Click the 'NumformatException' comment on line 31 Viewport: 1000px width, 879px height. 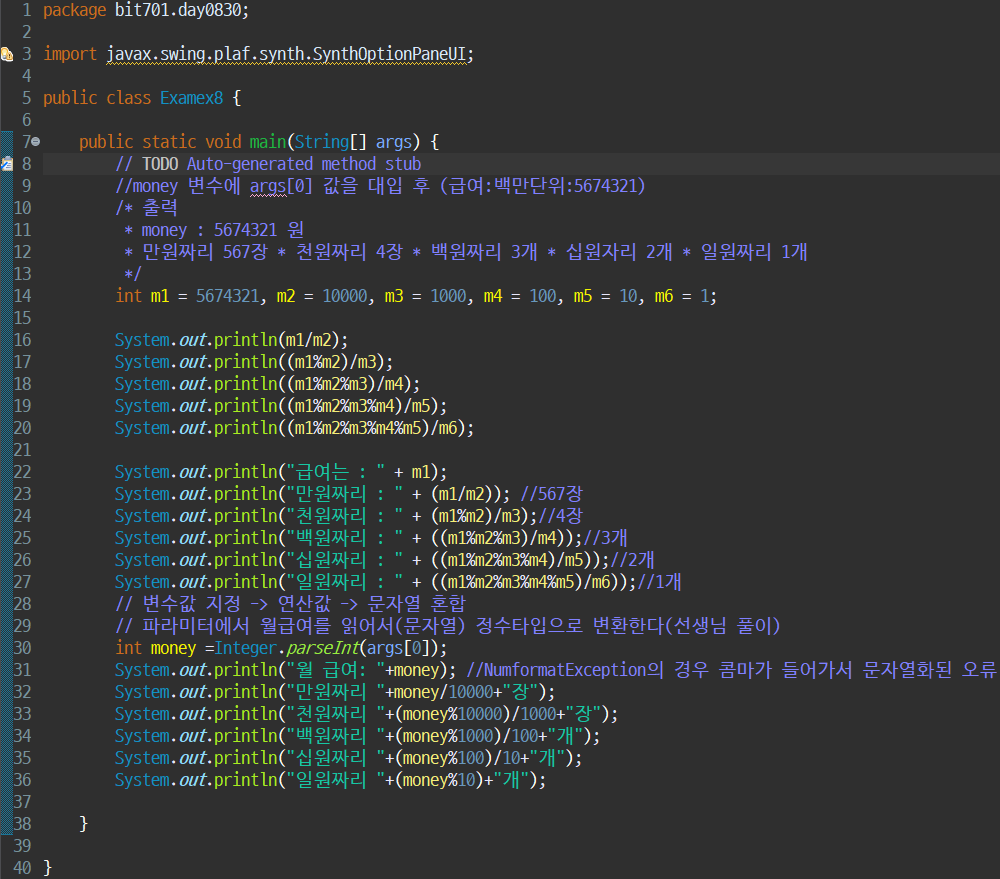pyautogui.click(x=731, y=670)
